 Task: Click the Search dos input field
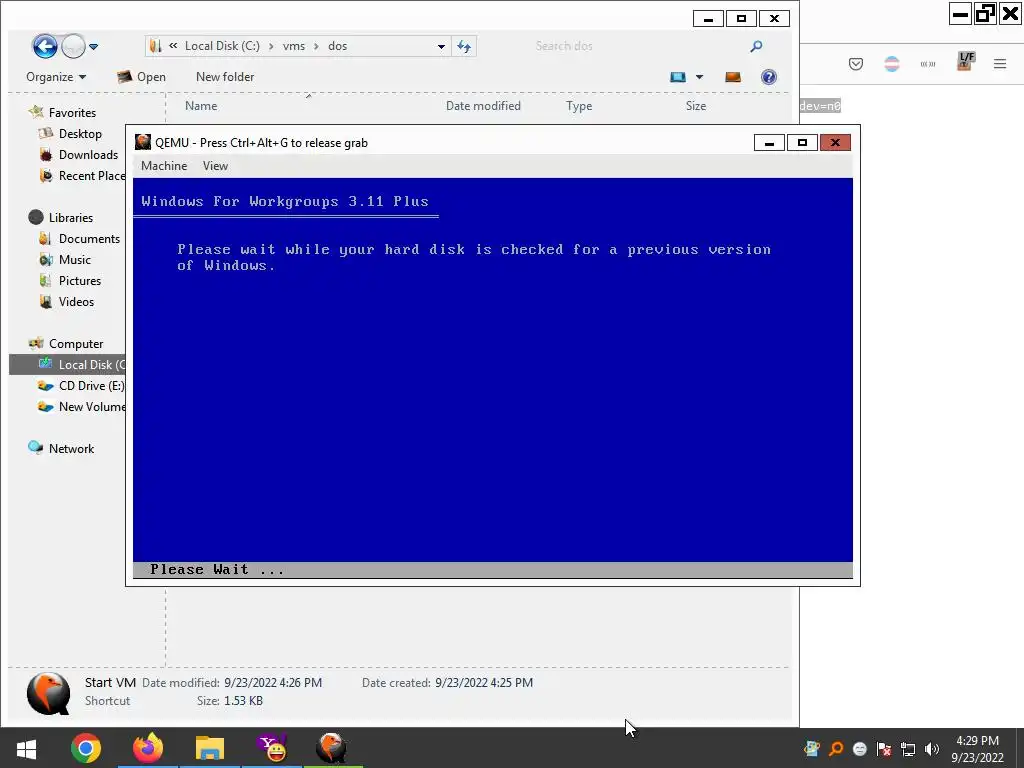pyautogui.click(x=637, y=46)
